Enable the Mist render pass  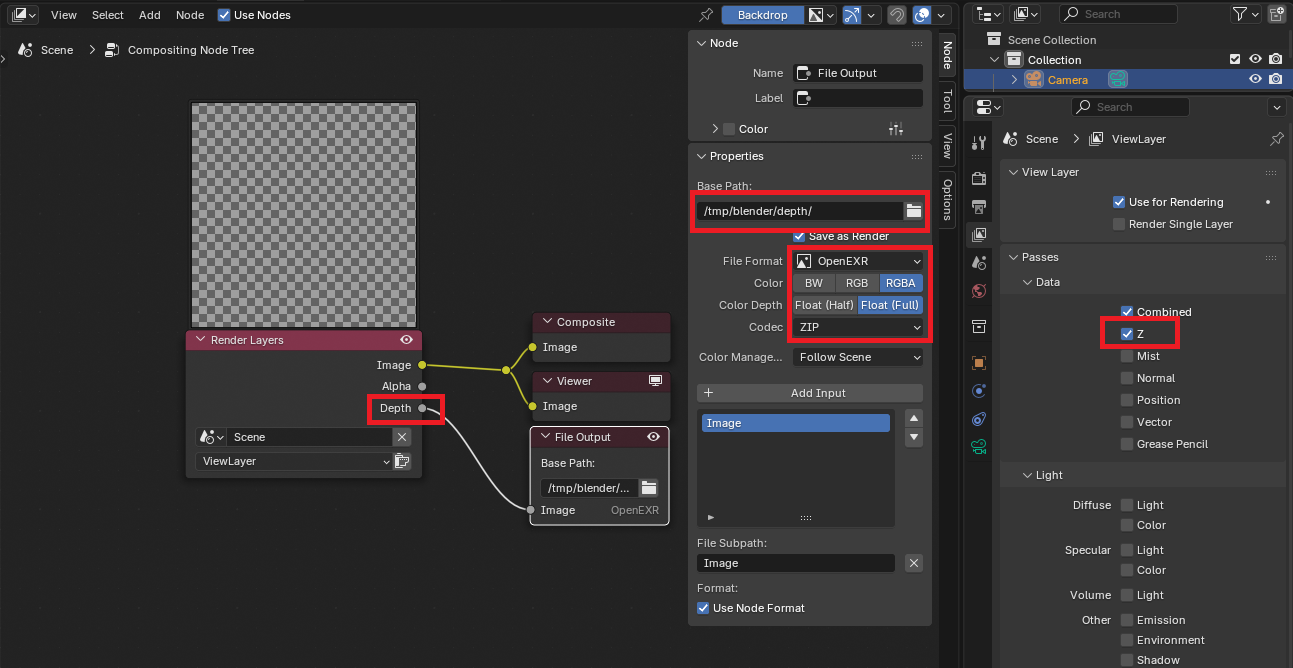coord(1125,355)
